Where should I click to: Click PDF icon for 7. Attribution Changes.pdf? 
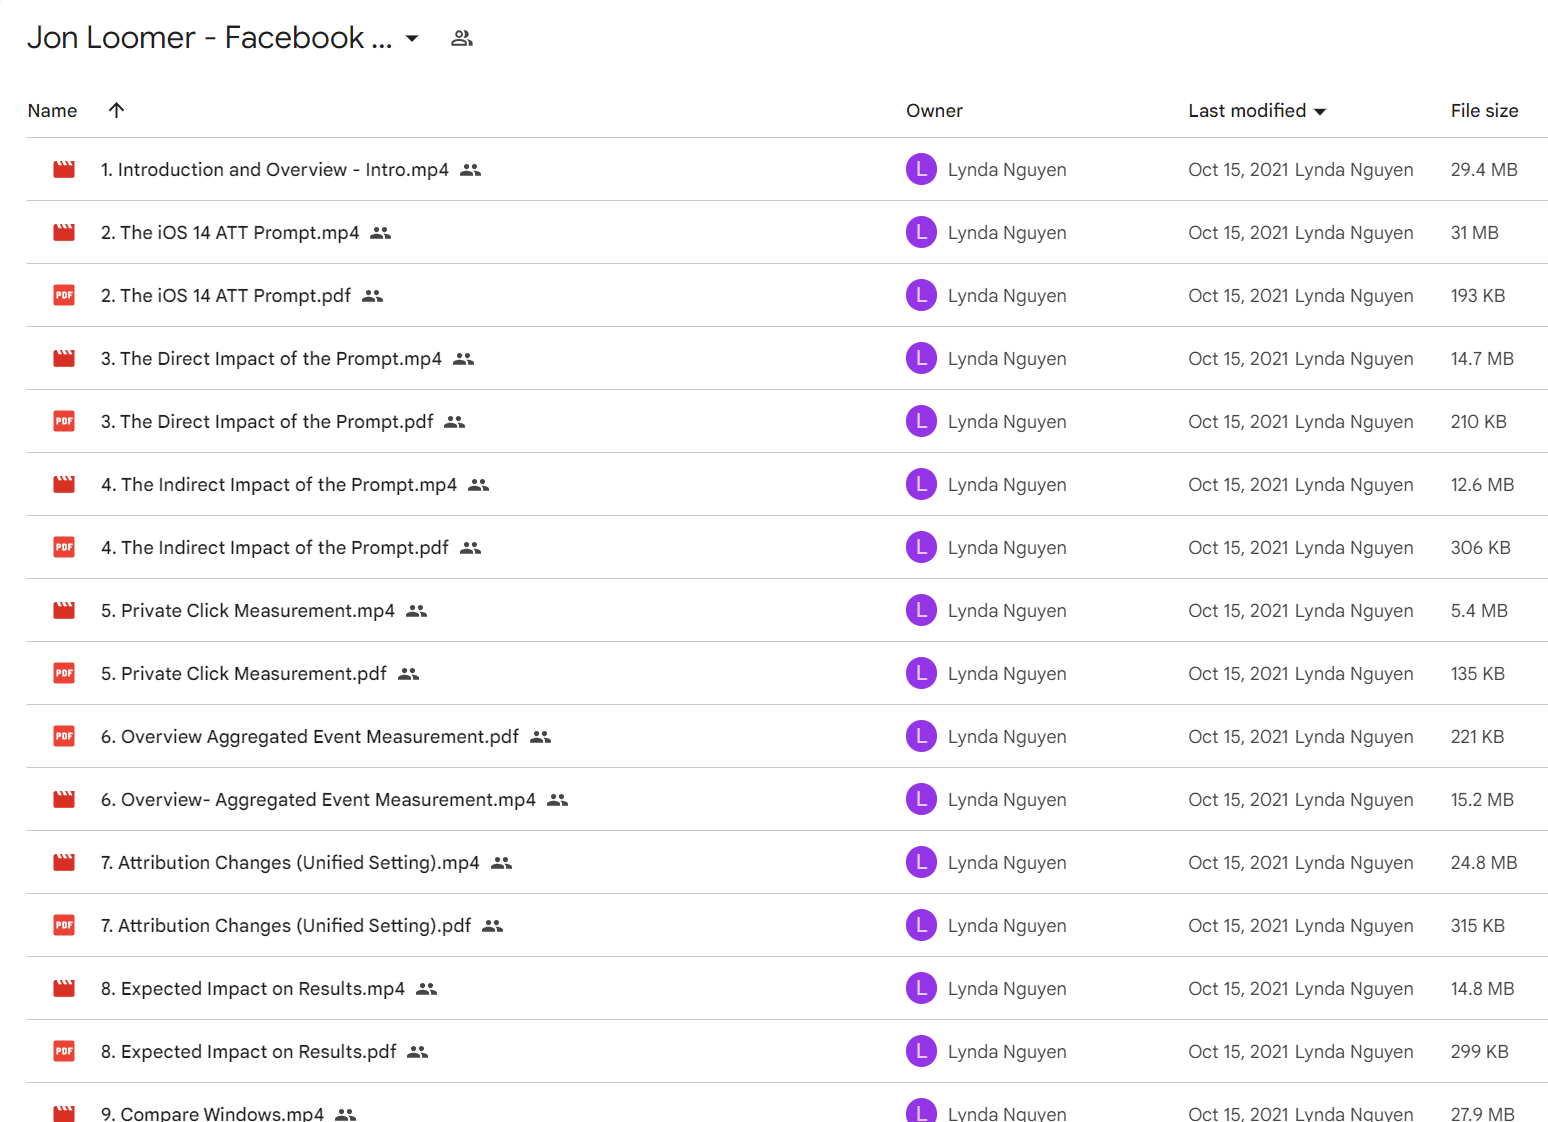click(64, 926)
